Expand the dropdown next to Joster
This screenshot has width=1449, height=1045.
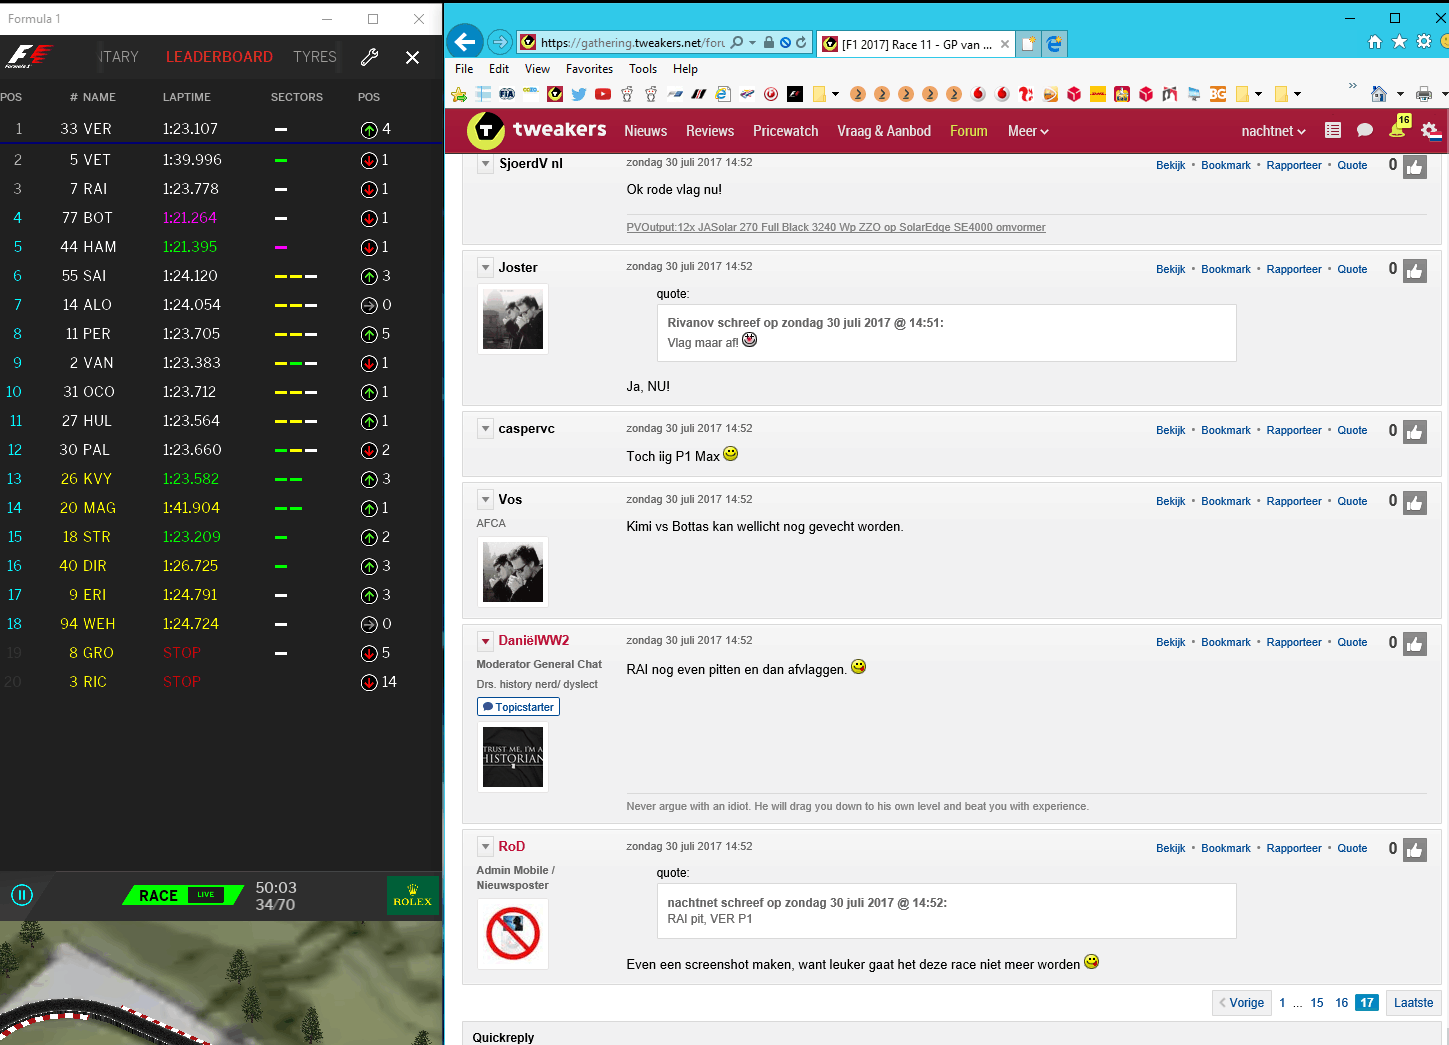pos(485,268)
